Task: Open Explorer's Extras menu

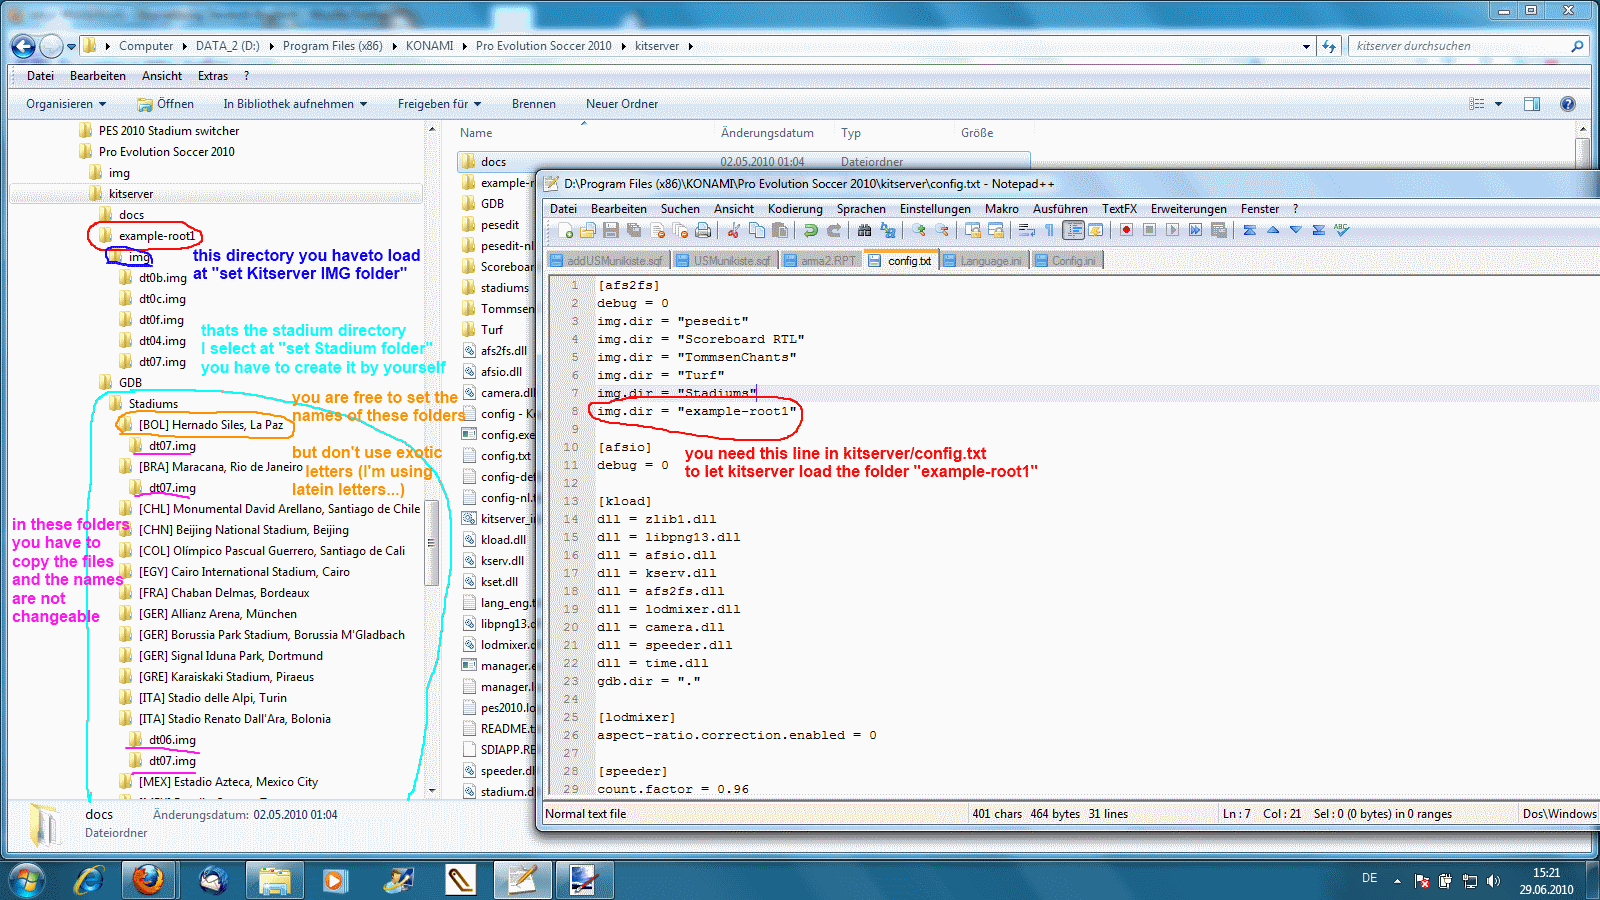Action: click(212, 76)
